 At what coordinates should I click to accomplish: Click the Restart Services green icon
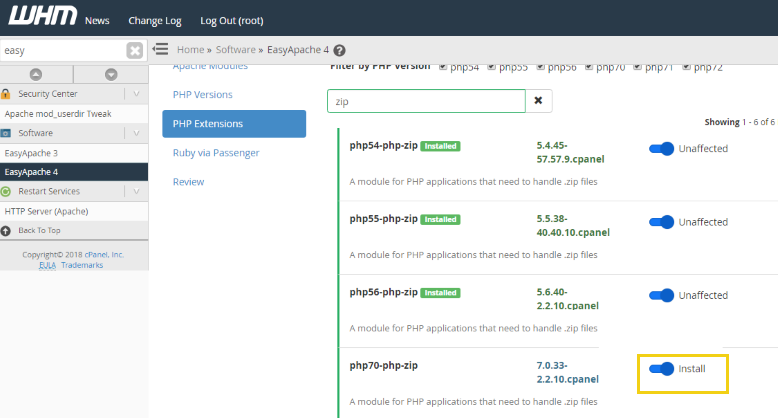pyautogui.click(x=6, y=191)
